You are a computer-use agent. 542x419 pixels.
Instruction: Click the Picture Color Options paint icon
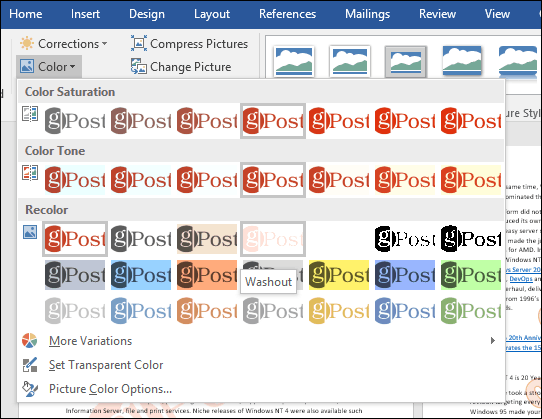point(30,389)
